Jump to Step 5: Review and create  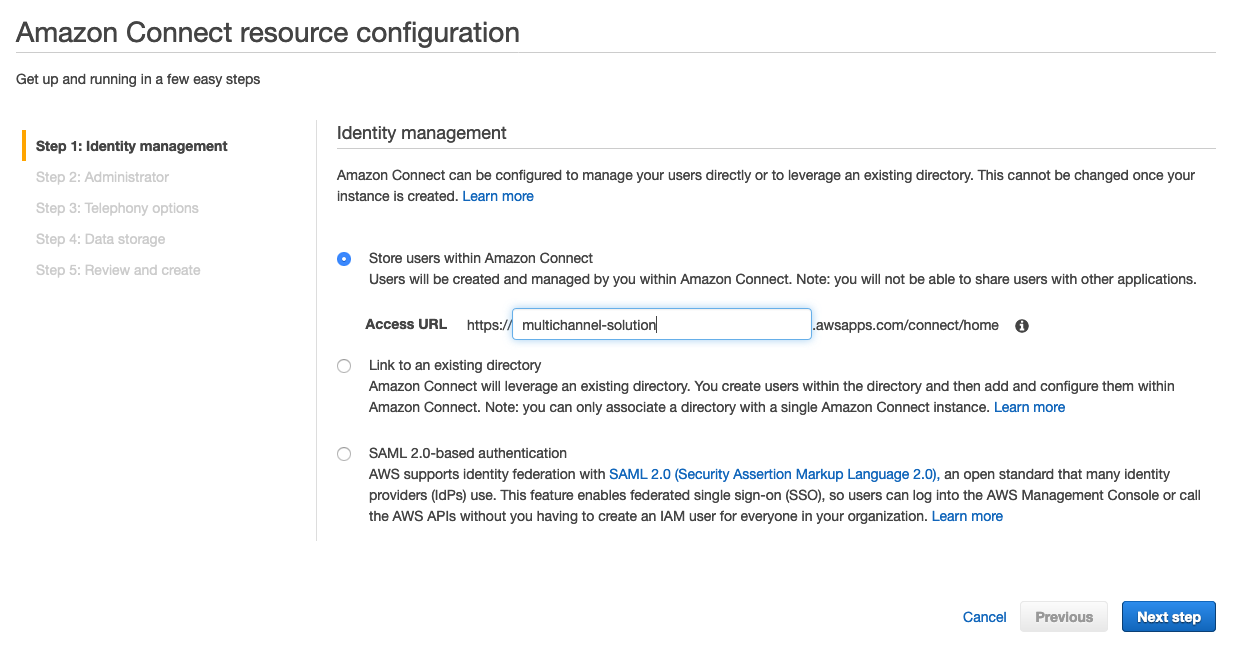pos(118,270)
